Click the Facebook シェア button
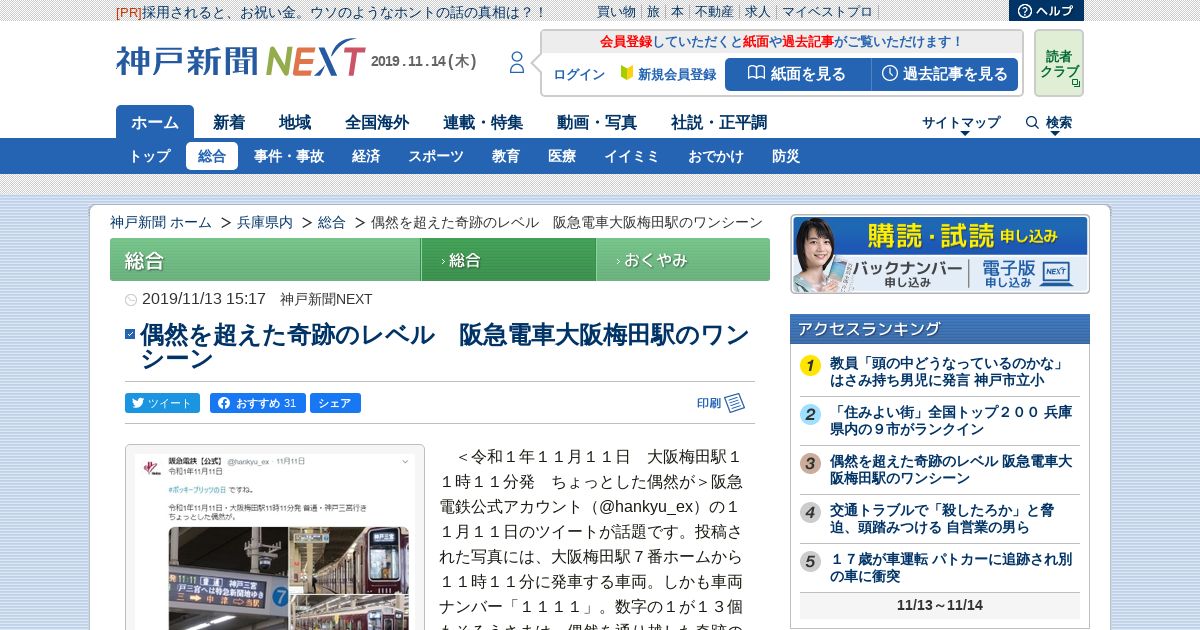 [x=335, y=403]
